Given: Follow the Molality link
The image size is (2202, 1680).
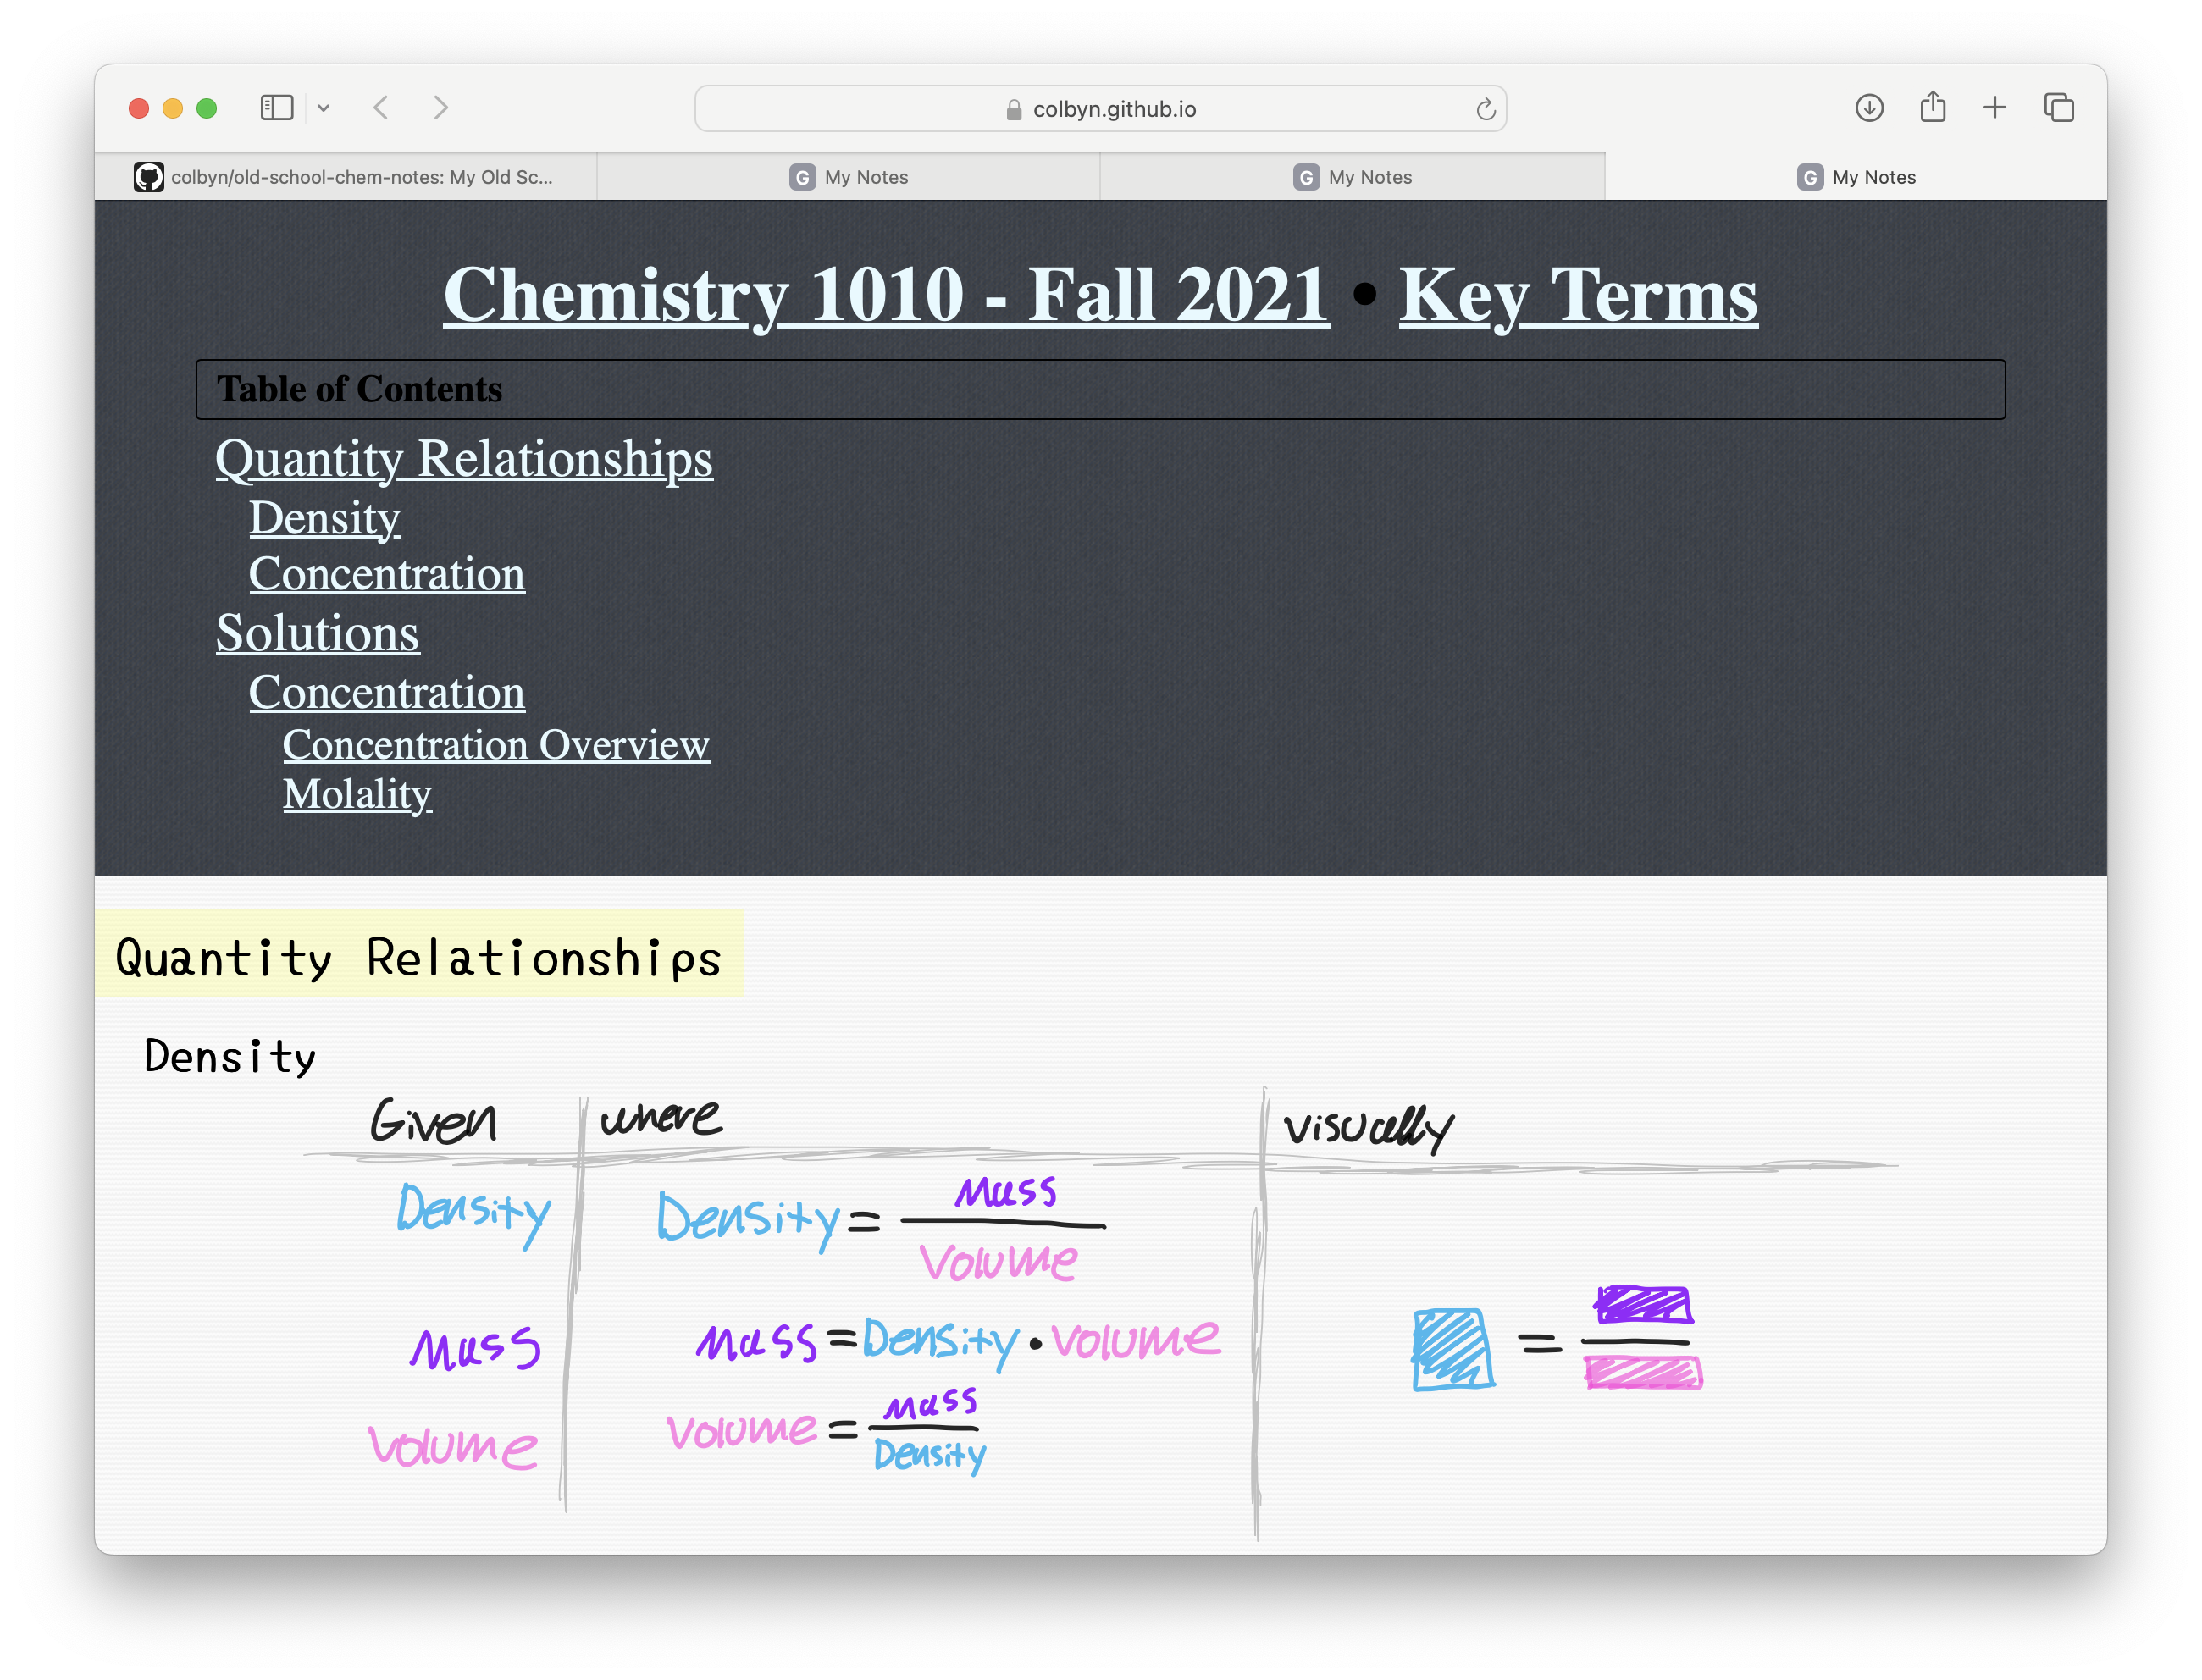Looking at the screenshot, I should pyautogui.click(x=357, y=793).
